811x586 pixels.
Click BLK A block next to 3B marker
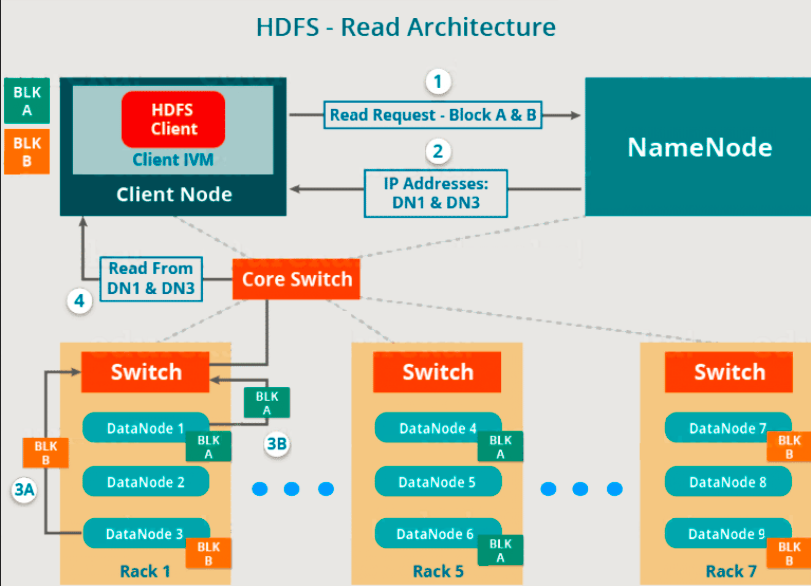(x=267, y=403)
